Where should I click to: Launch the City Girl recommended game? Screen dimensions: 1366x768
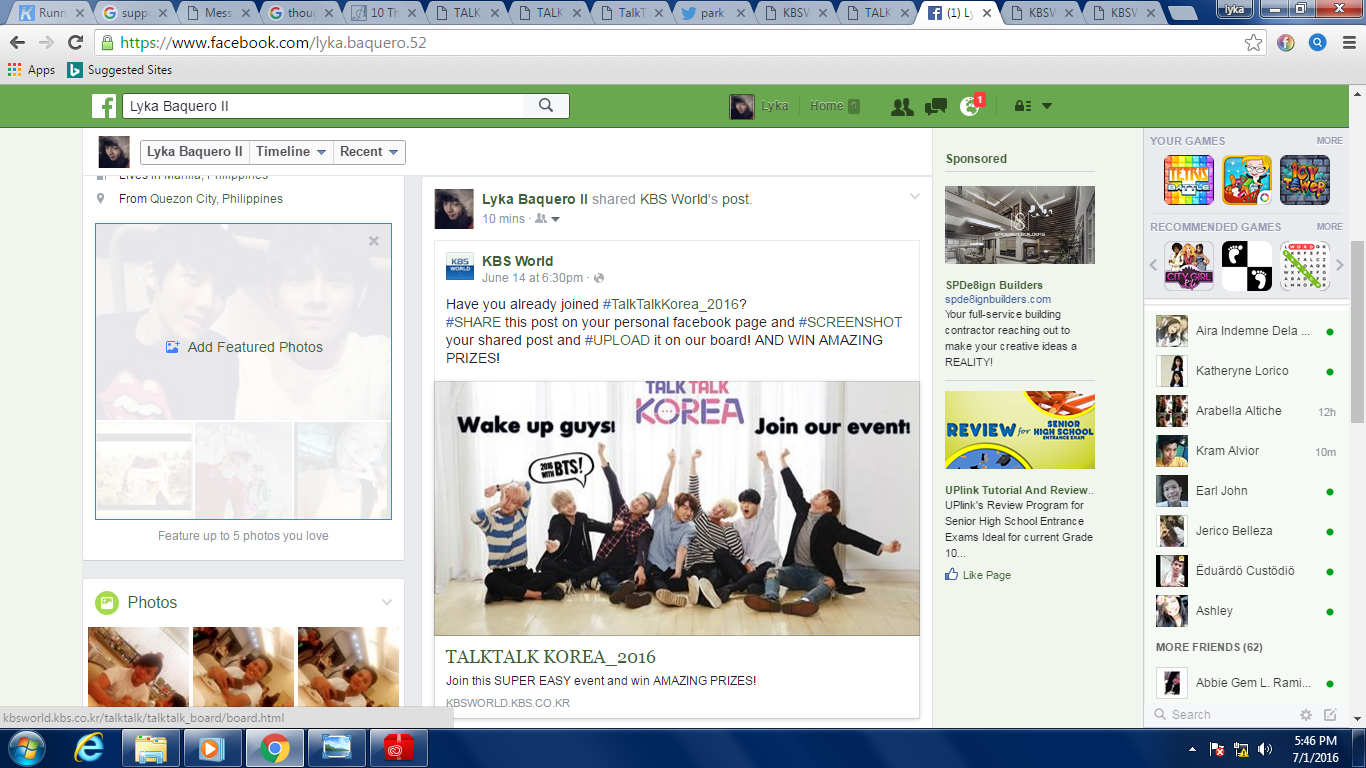coord(1189,266)
